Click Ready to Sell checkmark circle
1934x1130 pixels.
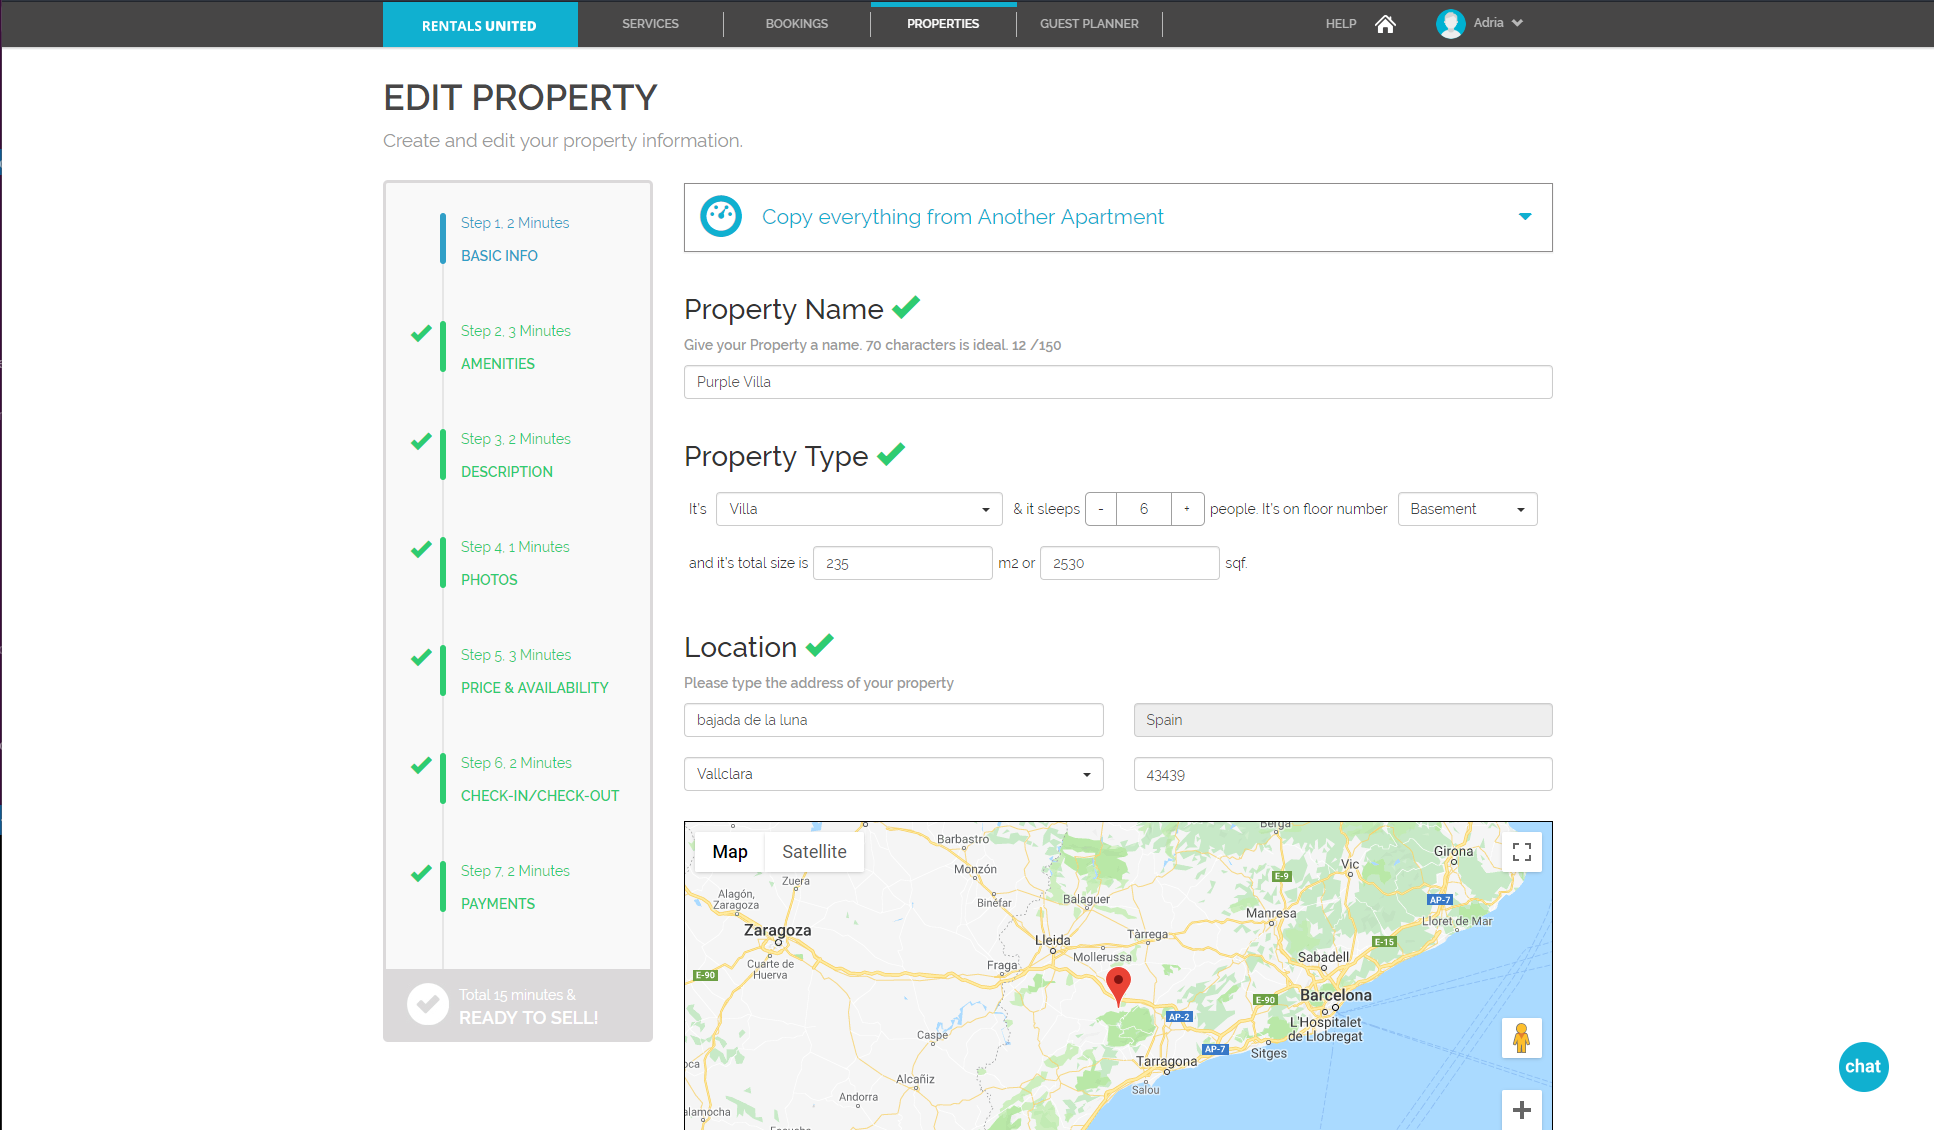[x=428, y=1004]
